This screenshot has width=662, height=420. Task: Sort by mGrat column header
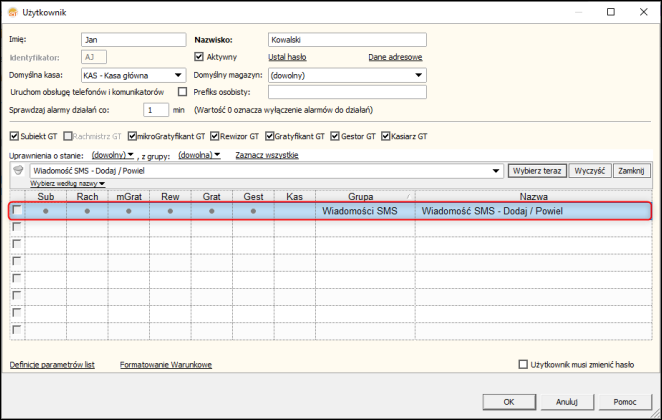(129, 196)
